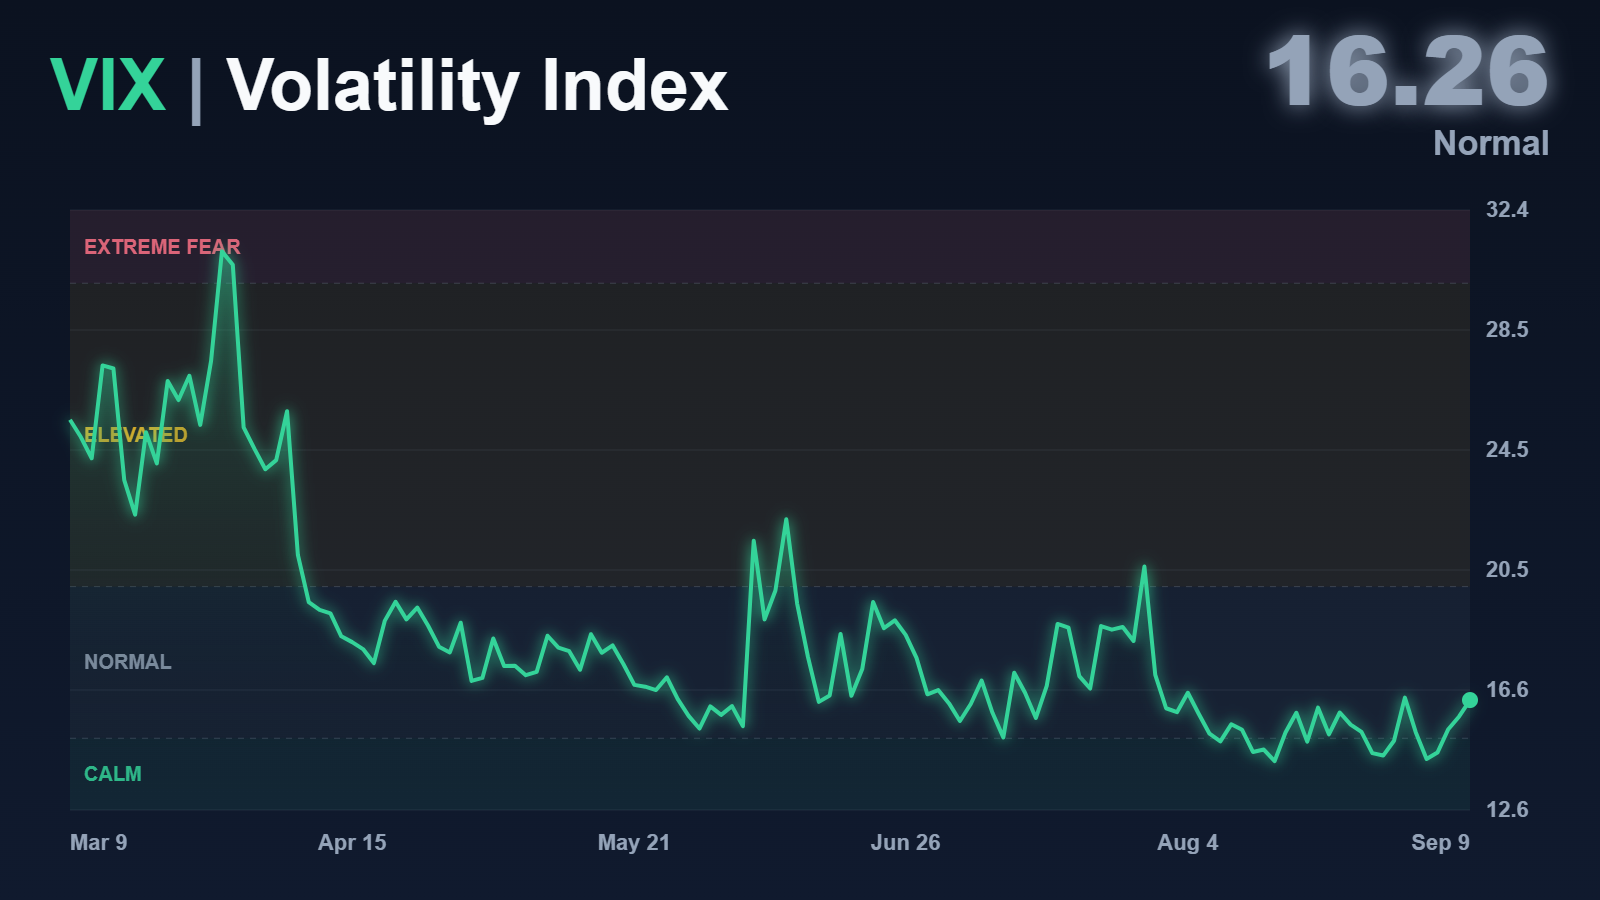Select the CALM zone label
This screenshot has width=1600, height=900.
113,774
